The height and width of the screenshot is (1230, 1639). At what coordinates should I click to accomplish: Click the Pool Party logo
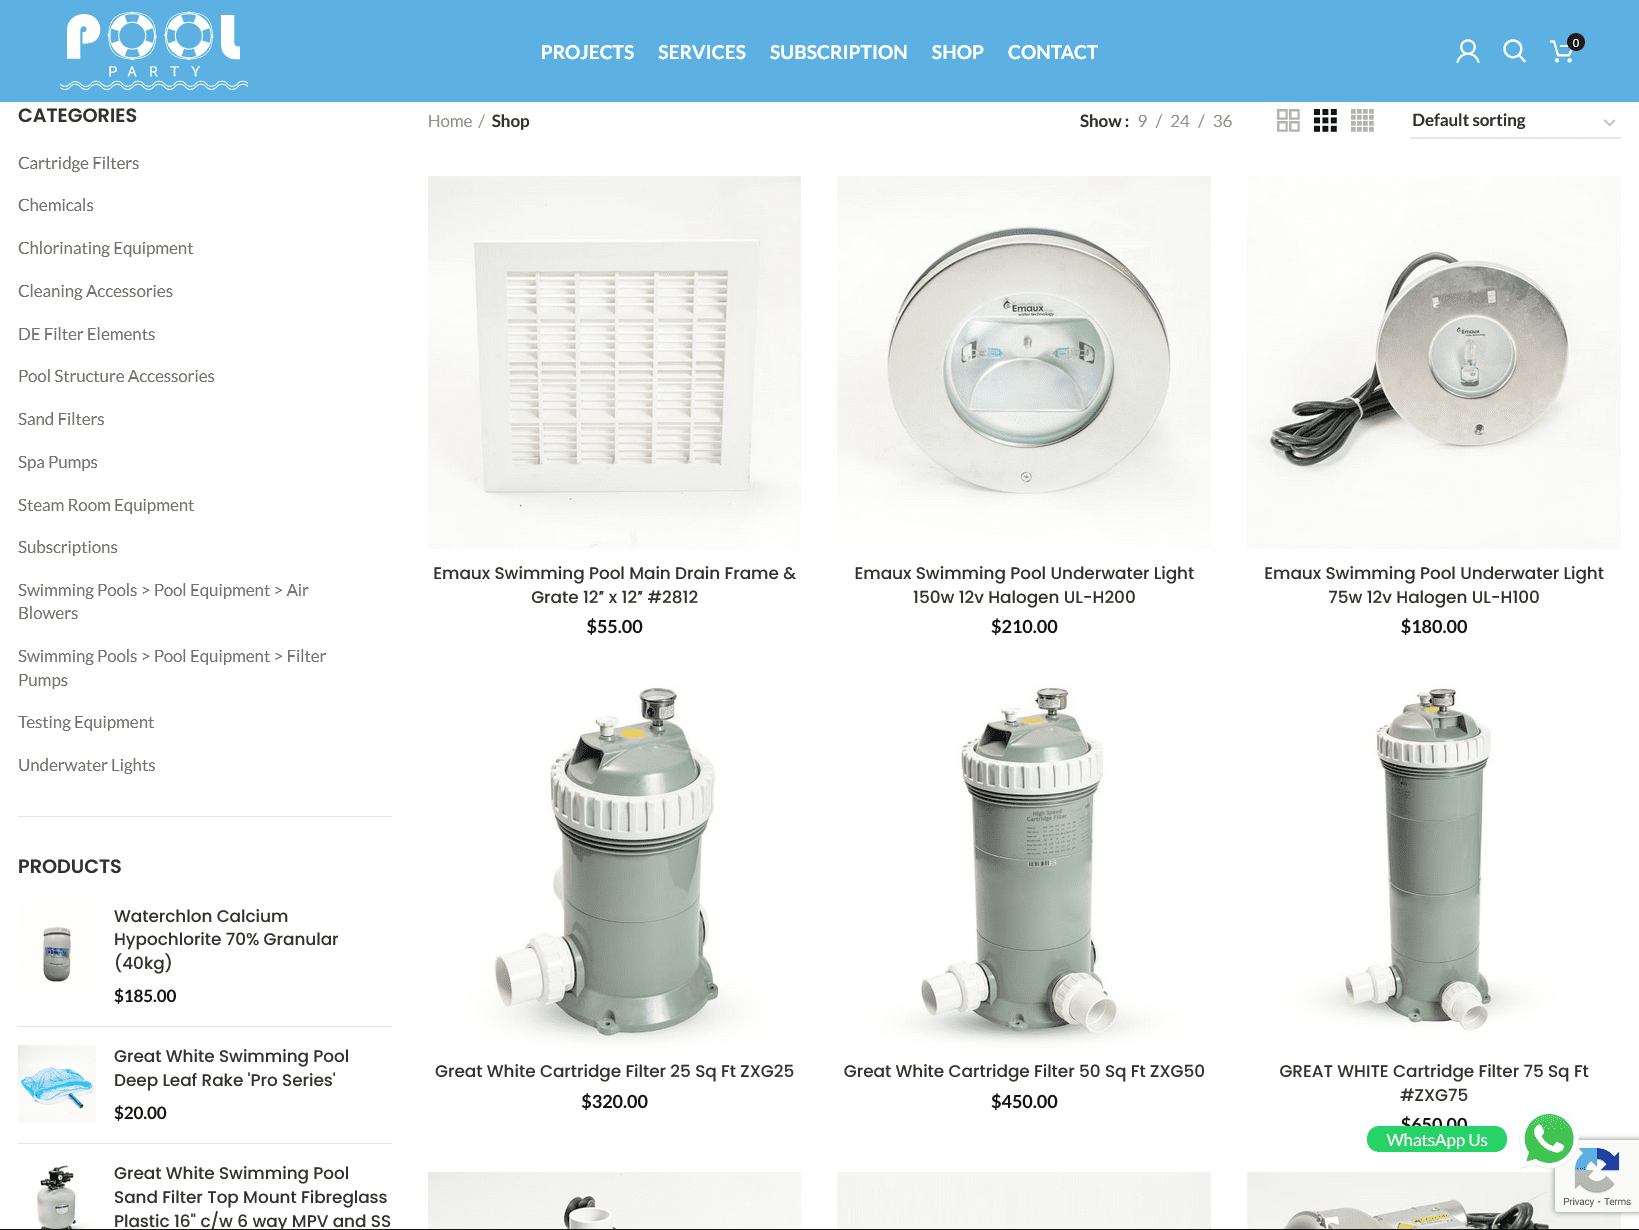point(153,51)
